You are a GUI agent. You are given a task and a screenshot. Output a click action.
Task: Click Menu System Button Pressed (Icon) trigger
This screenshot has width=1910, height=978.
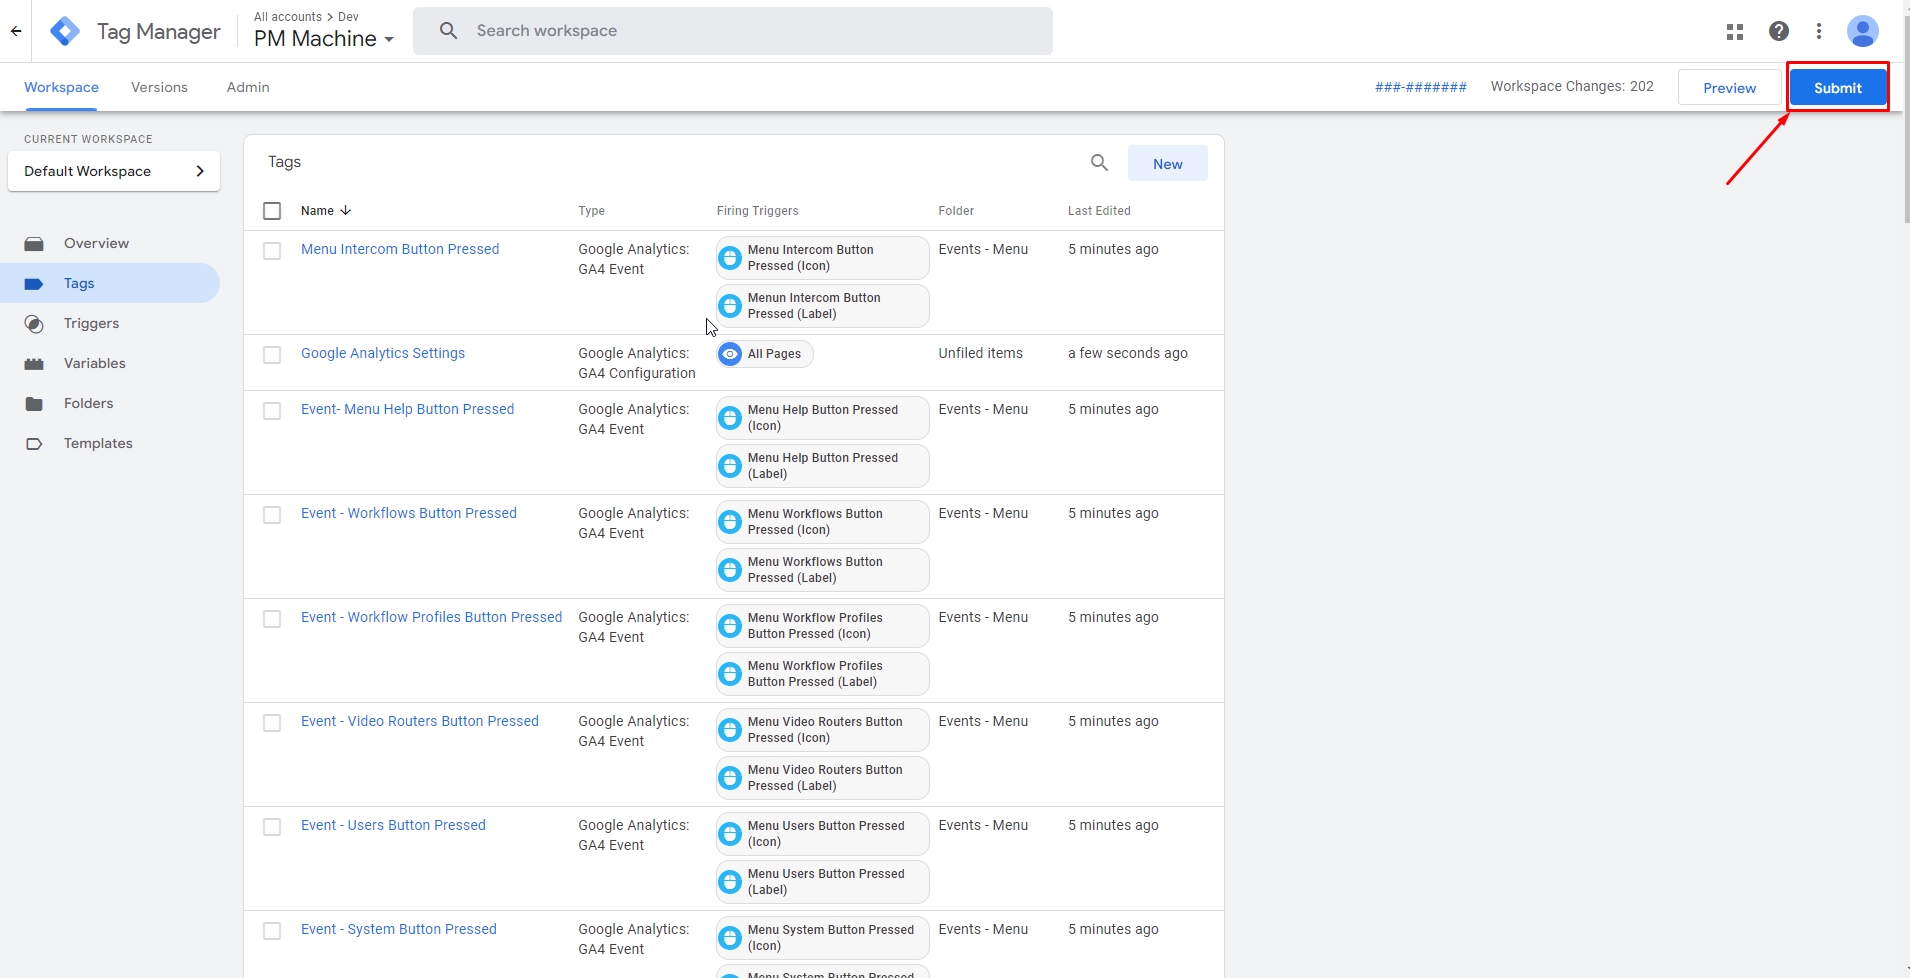click(x=823, y=938)
